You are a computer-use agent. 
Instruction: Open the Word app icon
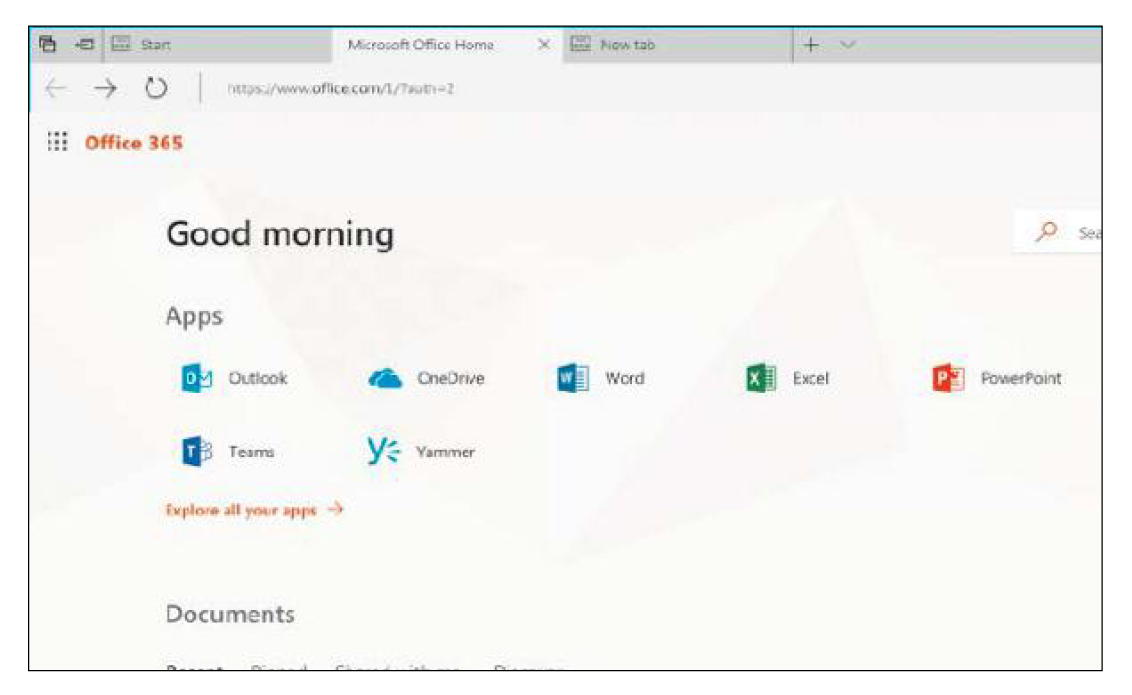pyautogui.click(x=573, y=378)
